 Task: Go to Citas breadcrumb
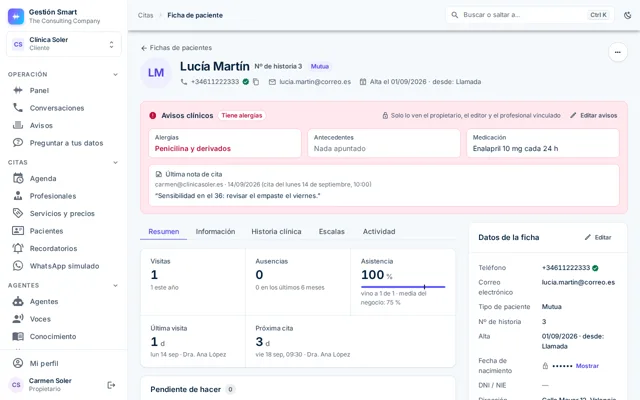[145, 15]
